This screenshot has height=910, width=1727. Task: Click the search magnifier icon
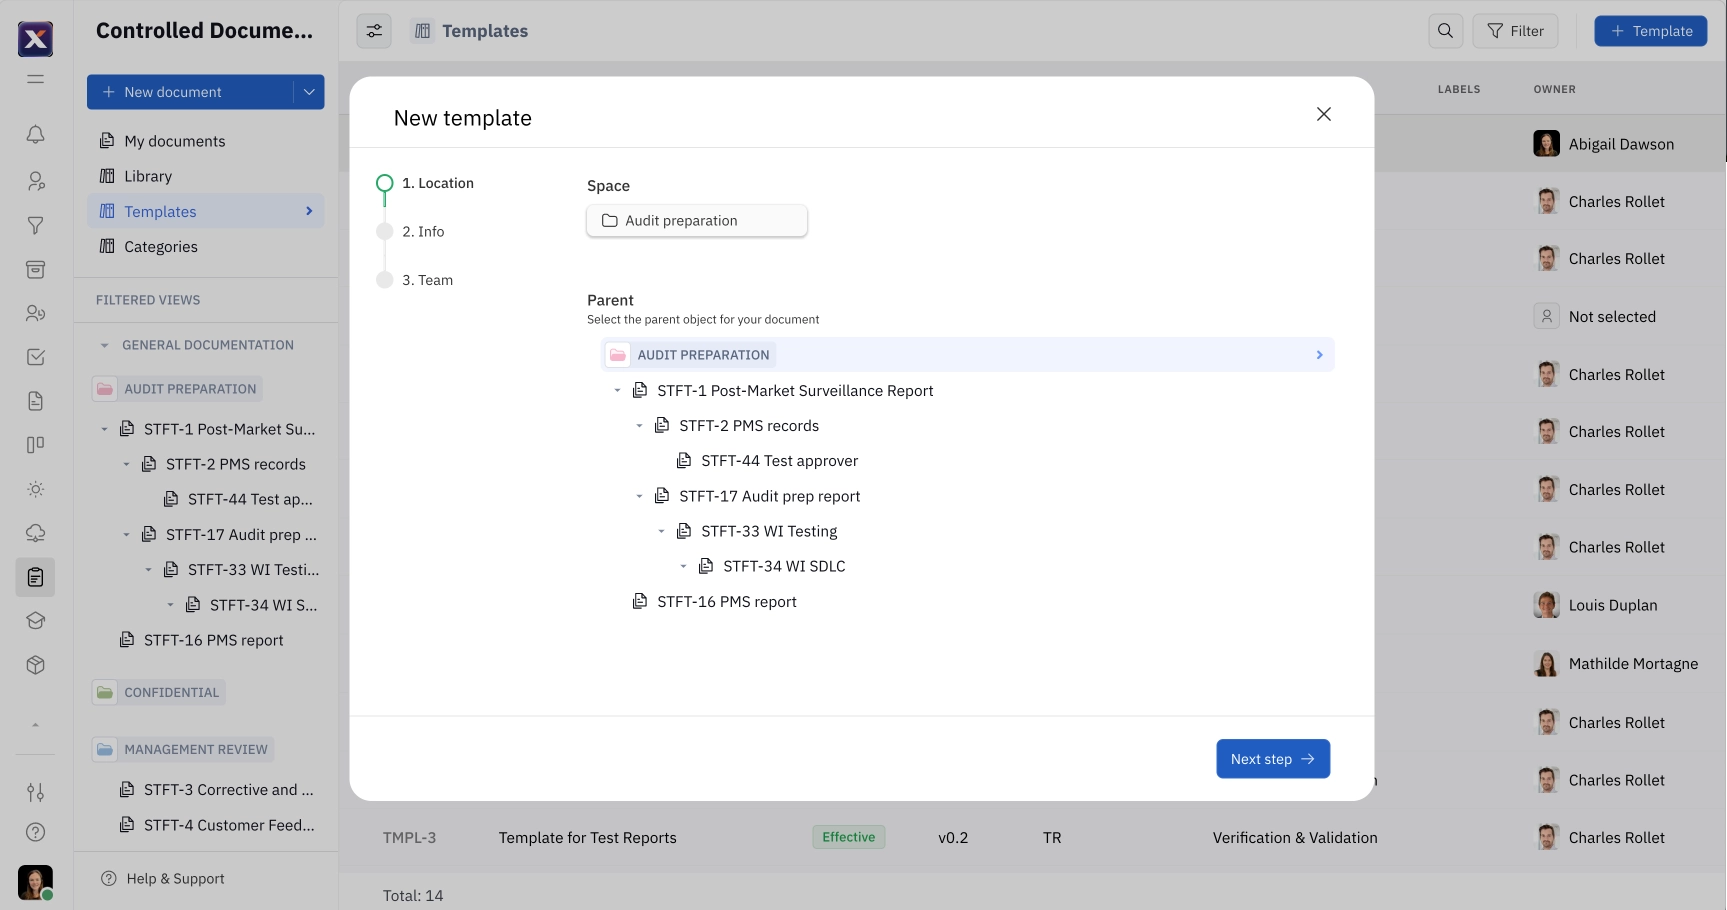[1445, 31]
